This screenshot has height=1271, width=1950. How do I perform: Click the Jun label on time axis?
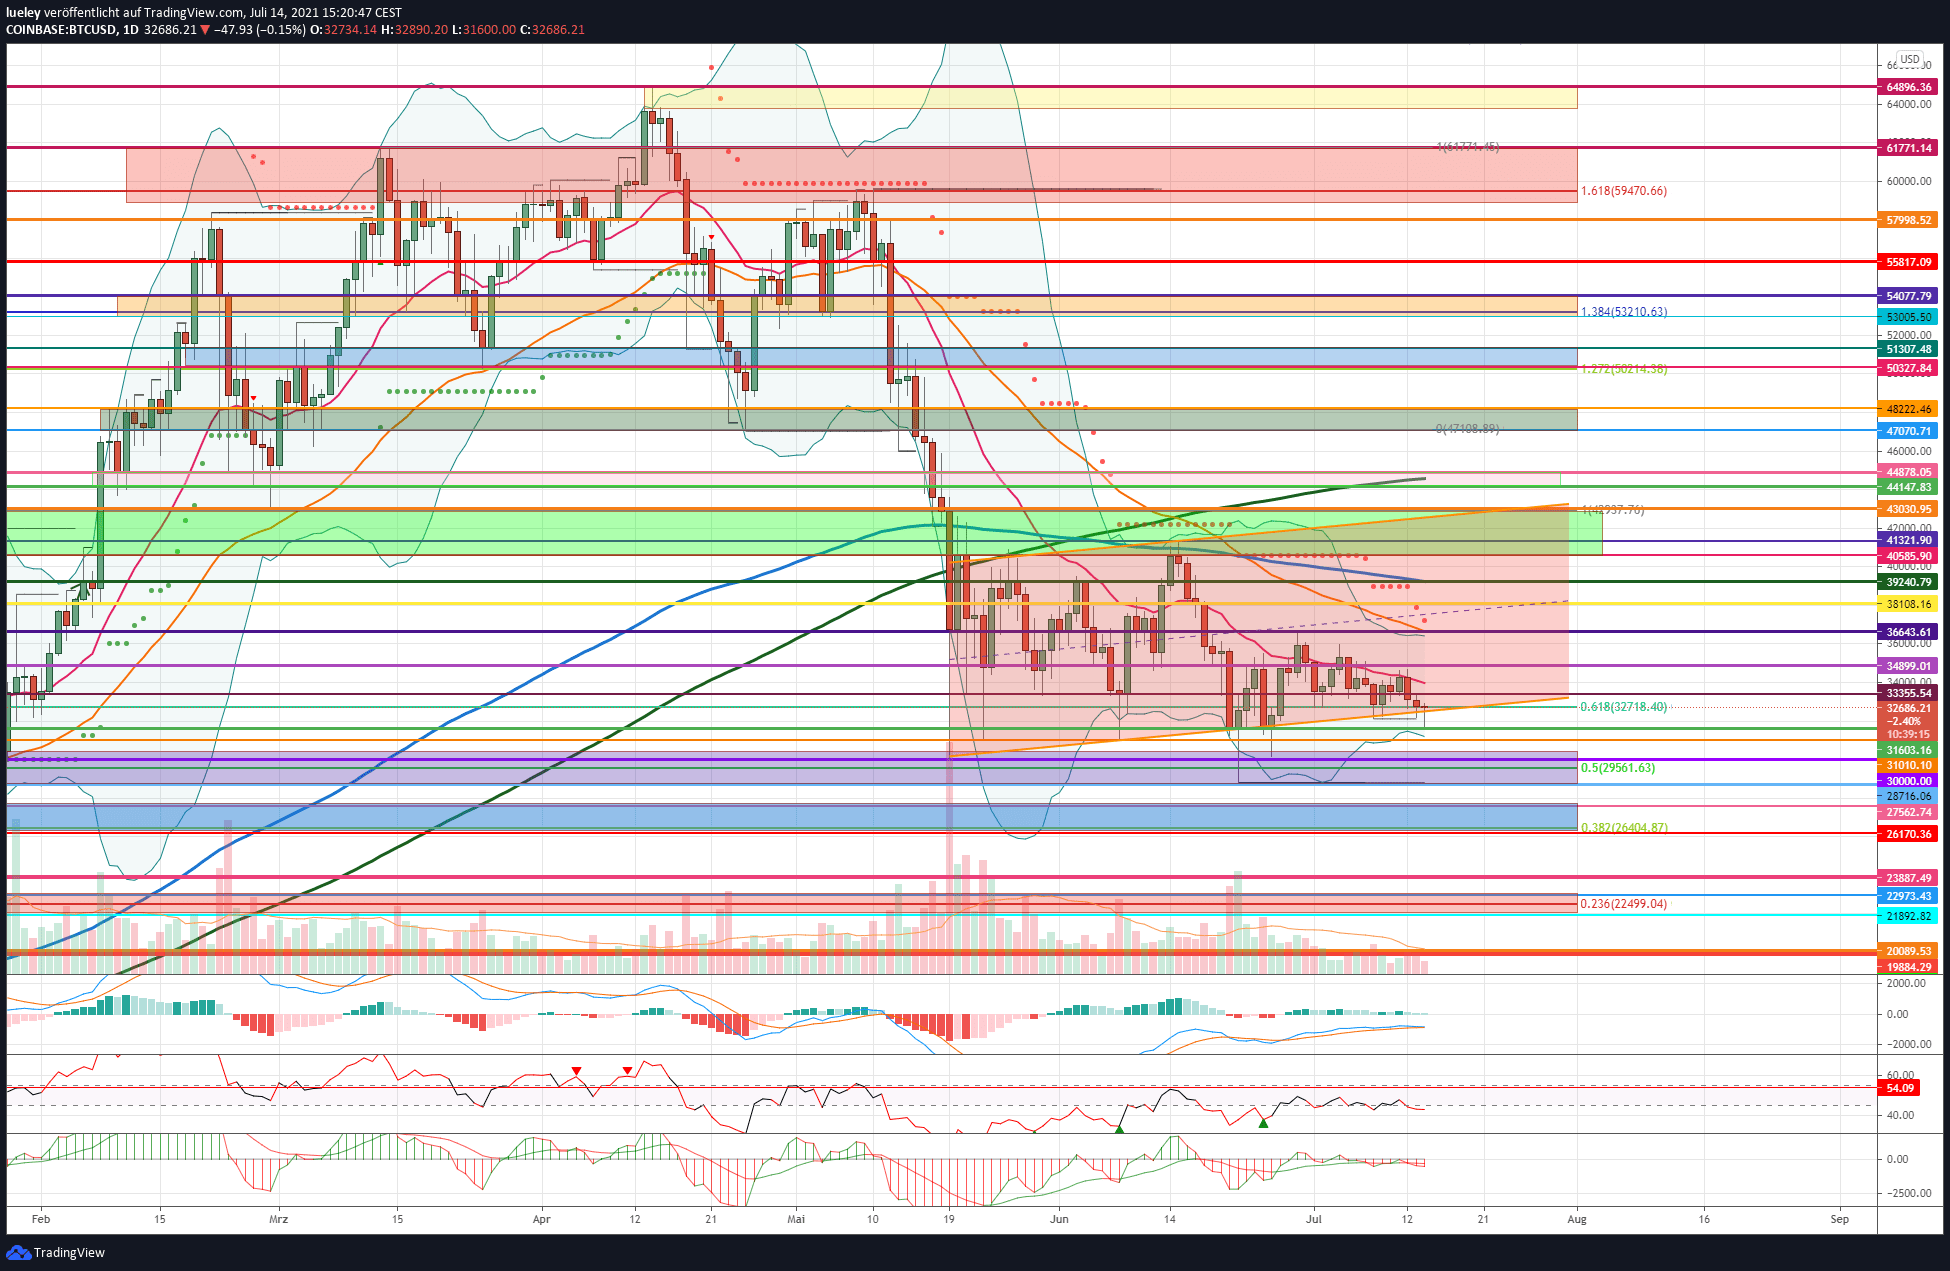coord(1060,1219)
